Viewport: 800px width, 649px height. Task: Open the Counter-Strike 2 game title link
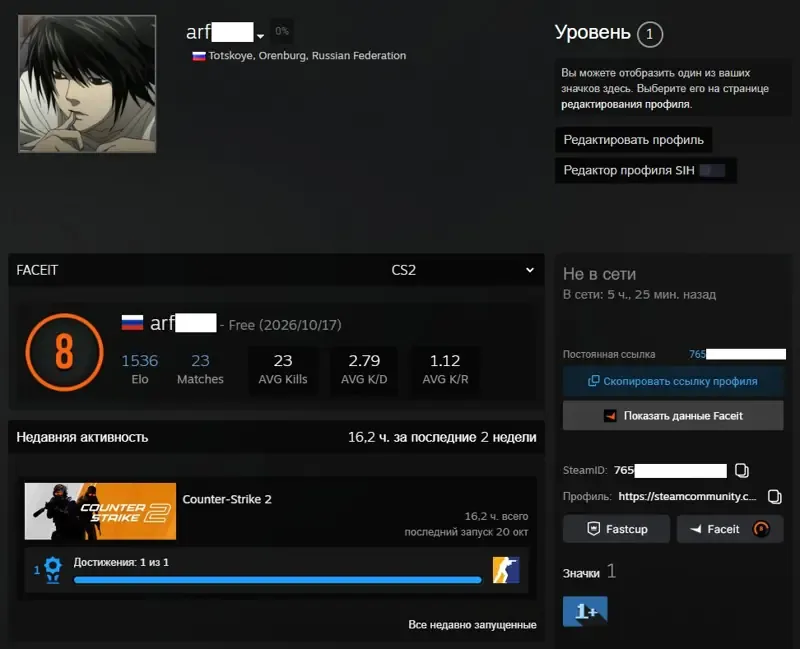coord(227,499)
